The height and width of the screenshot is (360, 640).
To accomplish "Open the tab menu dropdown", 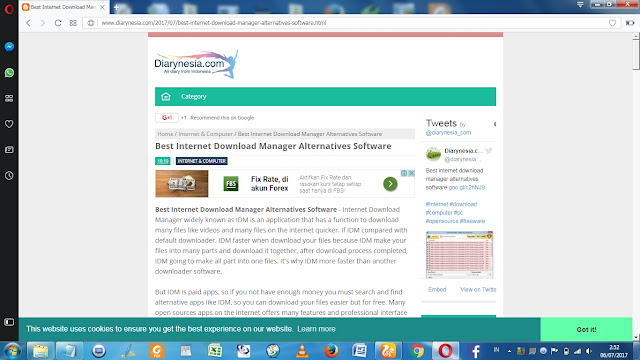I will tap(580, 4).
